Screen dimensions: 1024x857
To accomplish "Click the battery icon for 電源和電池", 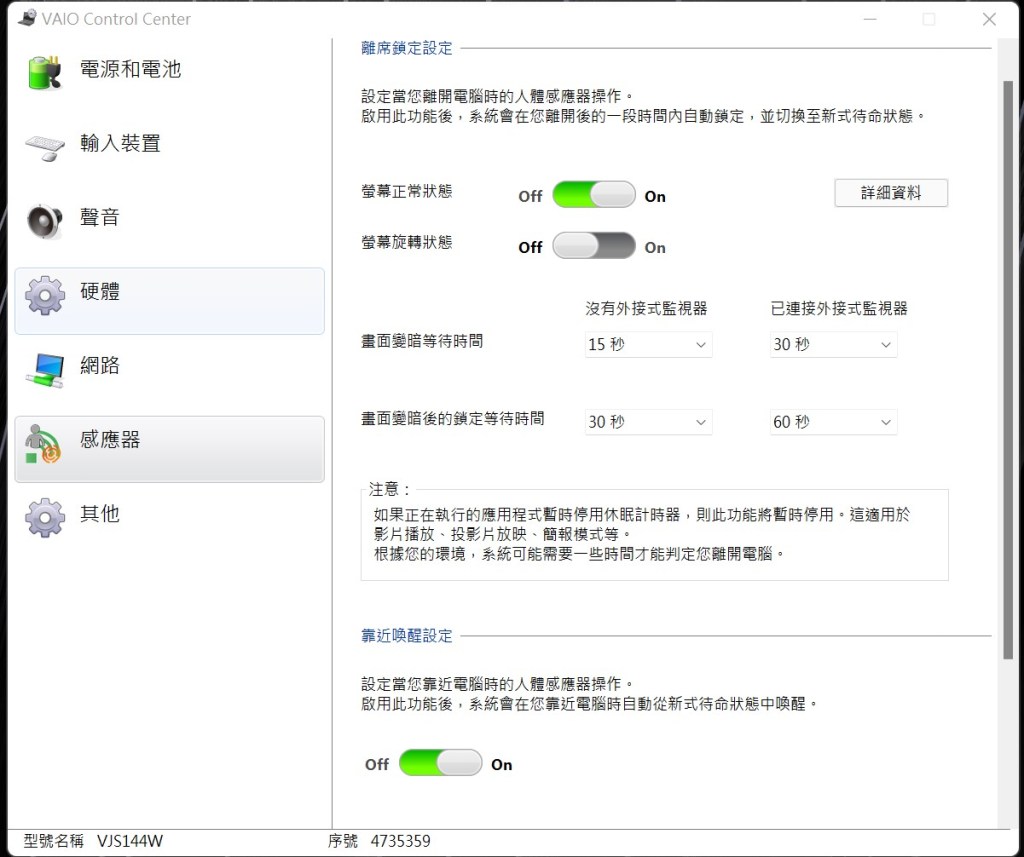I will coord(44,71).
